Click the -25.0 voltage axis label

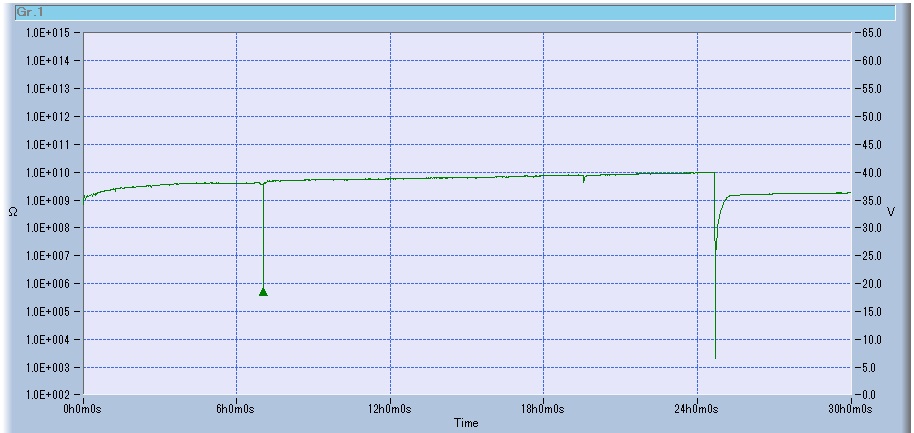pos(869,256)
